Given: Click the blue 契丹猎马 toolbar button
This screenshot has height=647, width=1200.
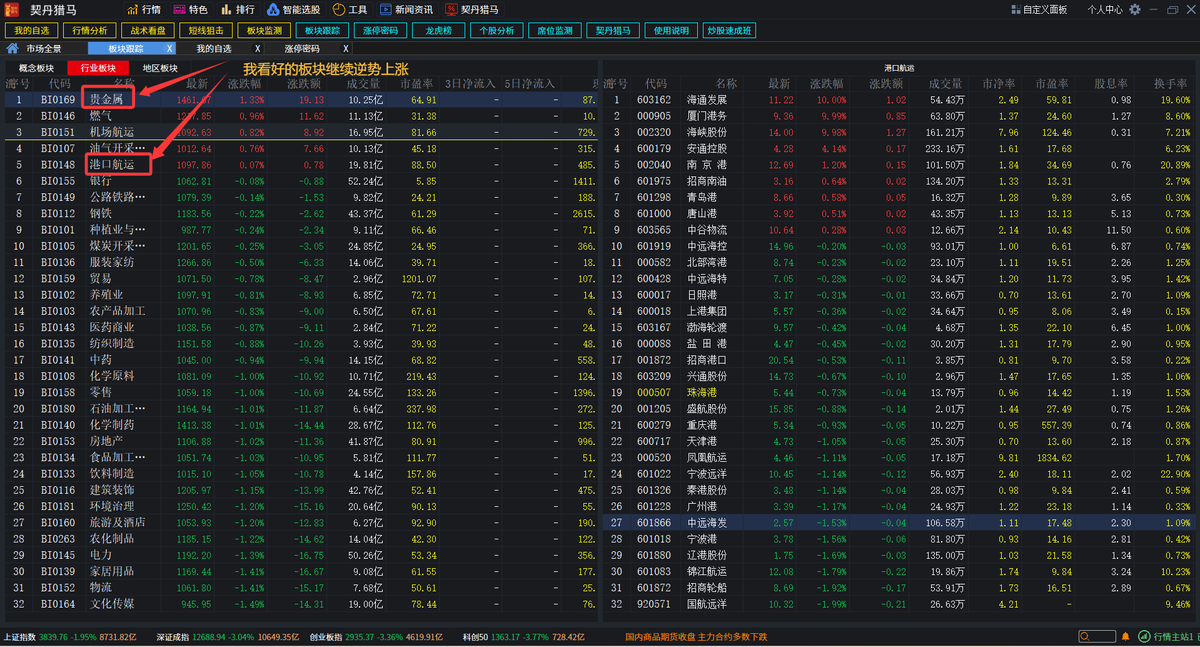Looking at the screenshot, I should click(x=613, y=30).
